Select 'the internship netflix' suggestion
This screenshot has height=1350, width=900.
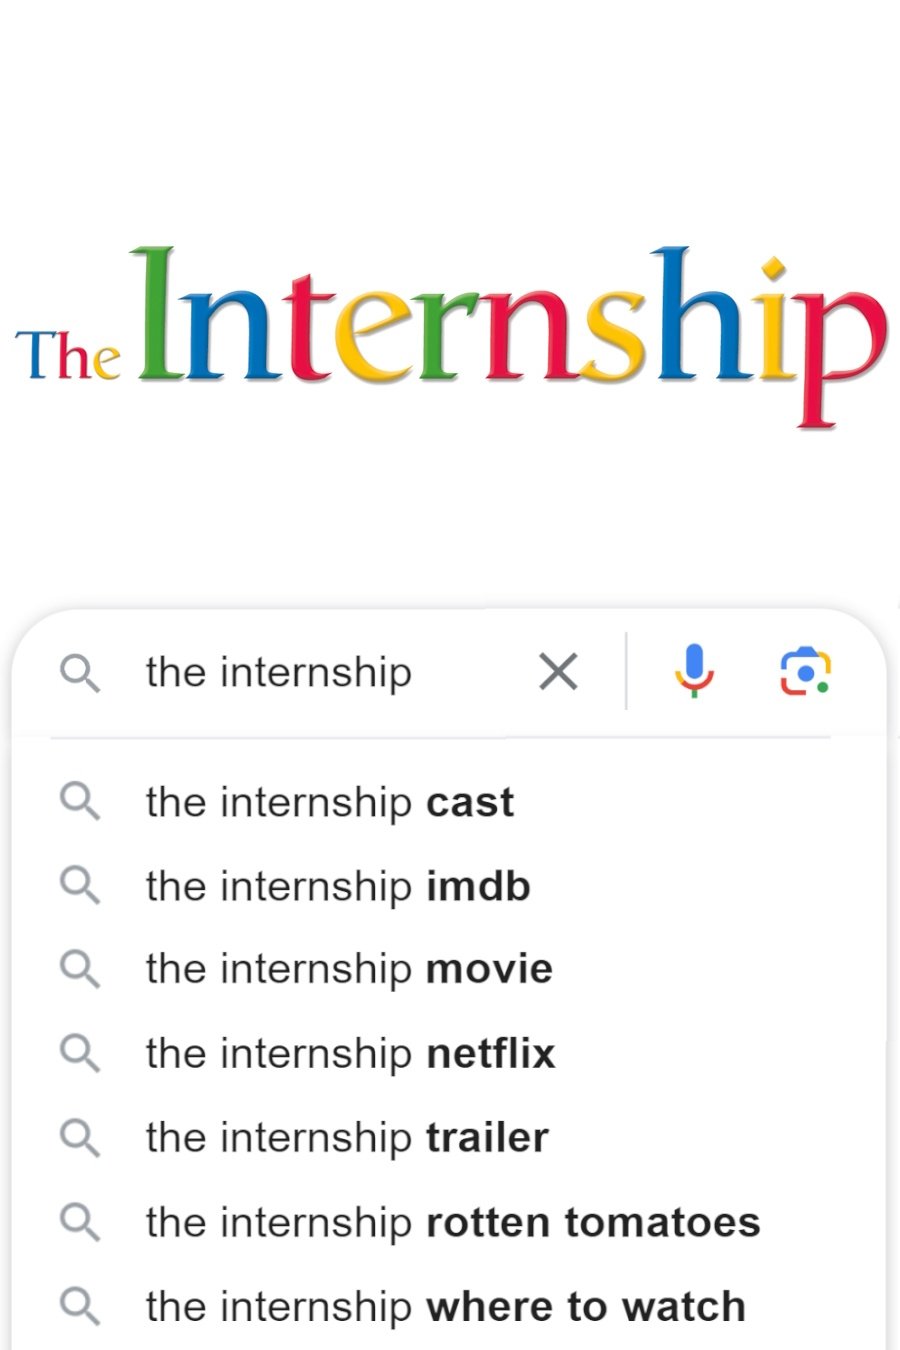[350, 1054]
